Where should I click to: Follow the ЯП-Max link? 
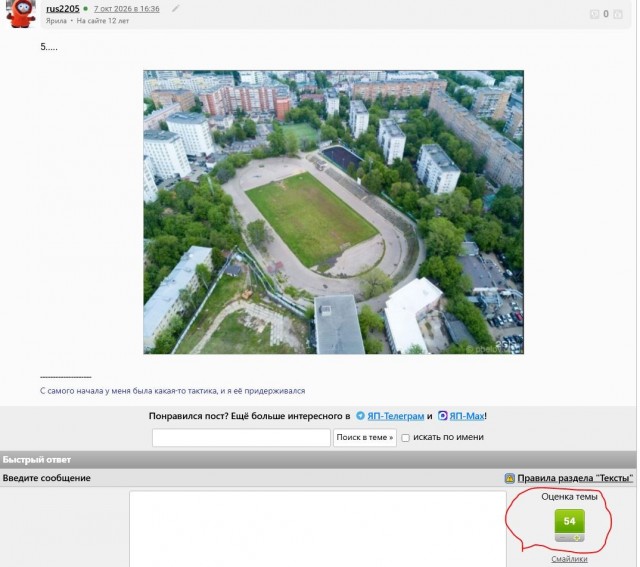tap(467, 416)
